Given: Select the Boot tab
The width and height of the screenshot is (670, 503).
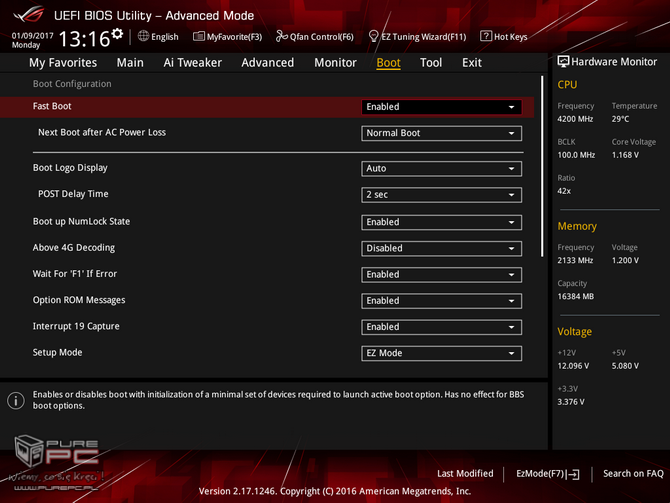Looking at the screenshot, I should point(388,63).
